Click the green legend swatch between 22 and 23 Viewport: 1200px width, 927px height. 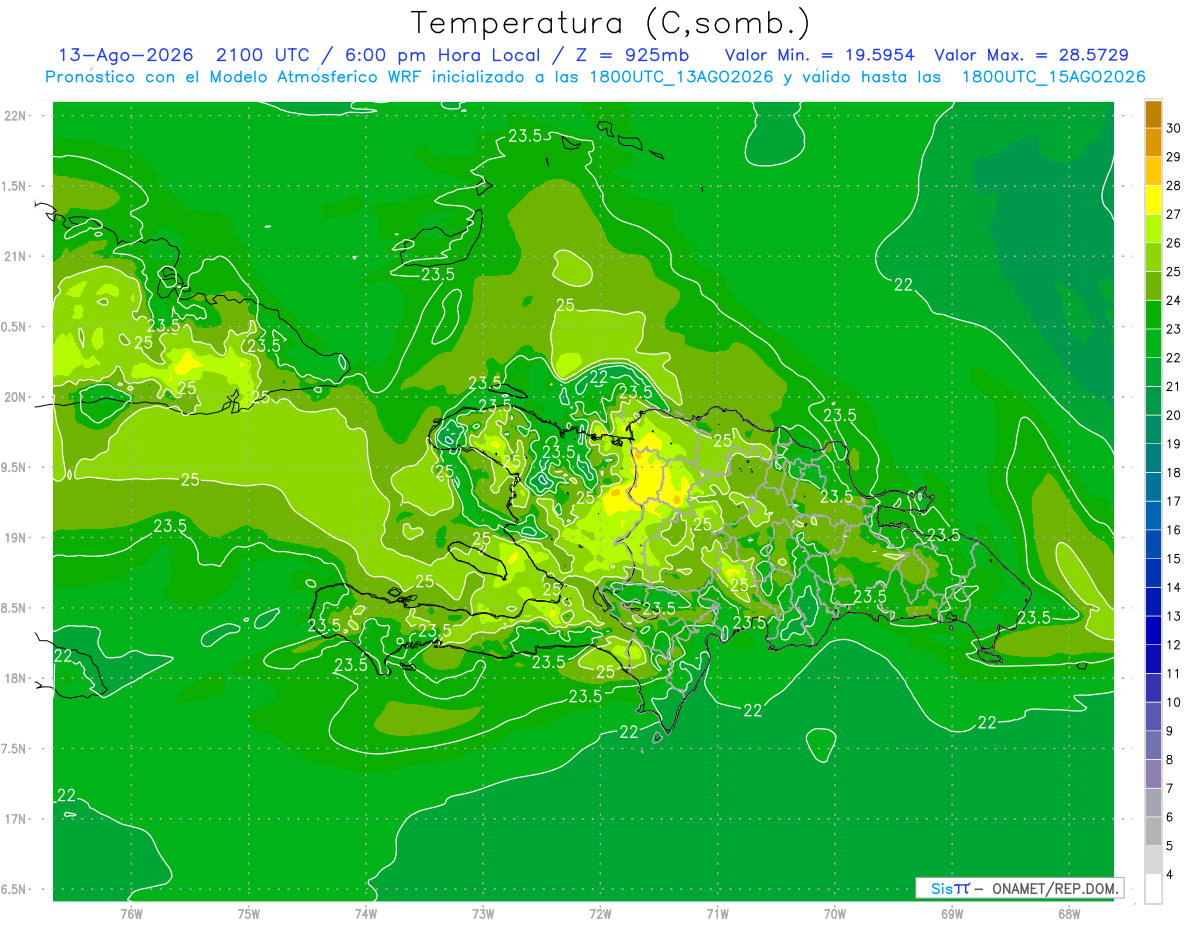(x=1153, y=343)
